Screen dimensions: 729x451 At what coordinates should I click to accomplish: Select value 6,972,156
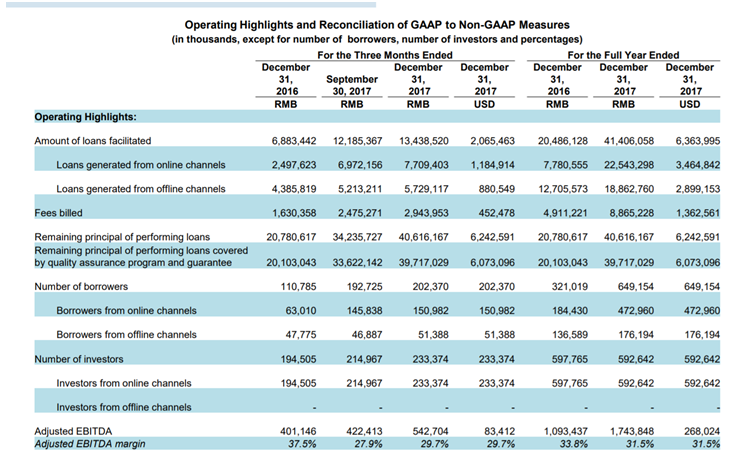360,165
